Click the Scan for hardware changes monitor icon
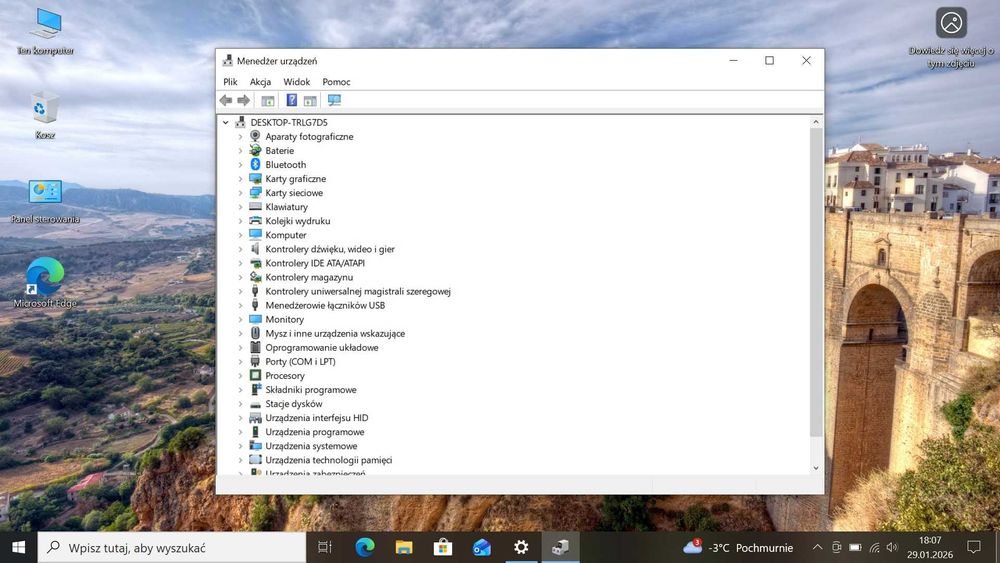The image size is (1000, 563). [x=334, y=100]
